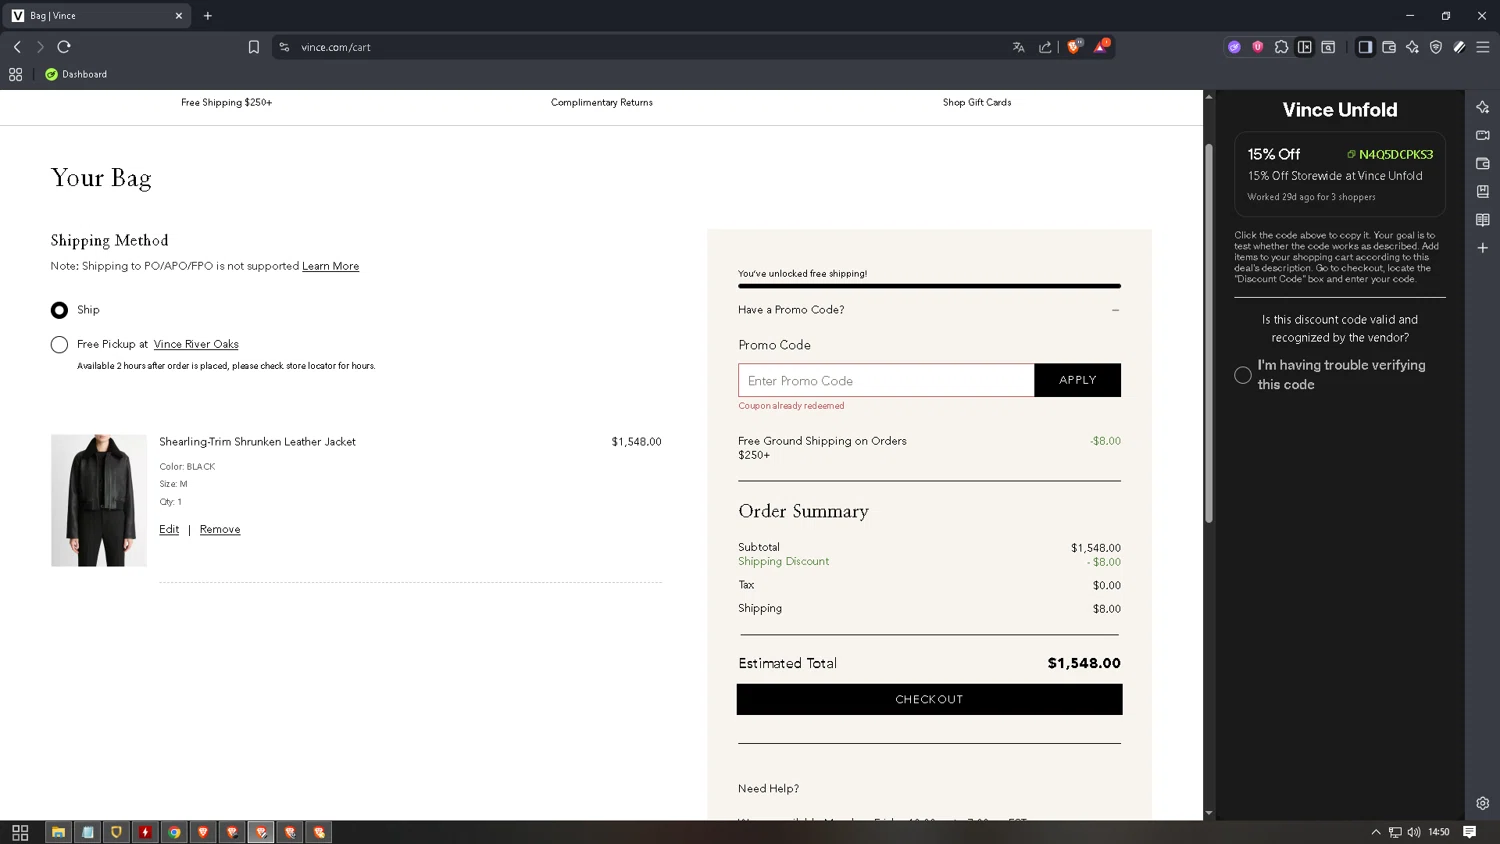Viewport: 1500px width, 844px height.
Task: Click the share page icon
Action: pos(1045,47)
